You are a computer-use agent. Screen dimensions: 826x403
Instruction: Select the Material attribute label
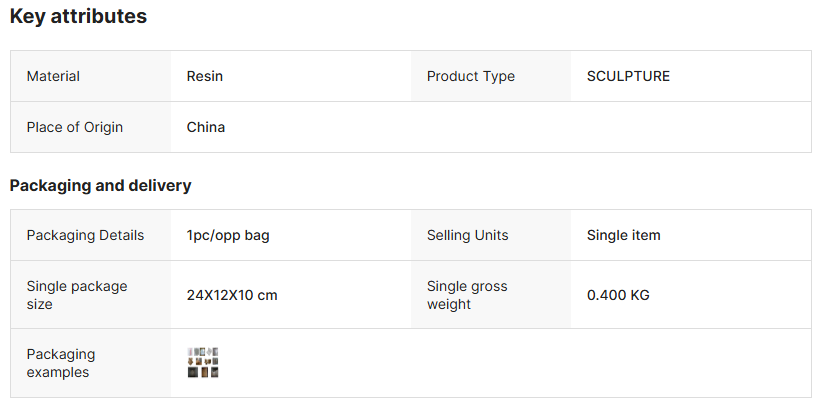[53, 76]
